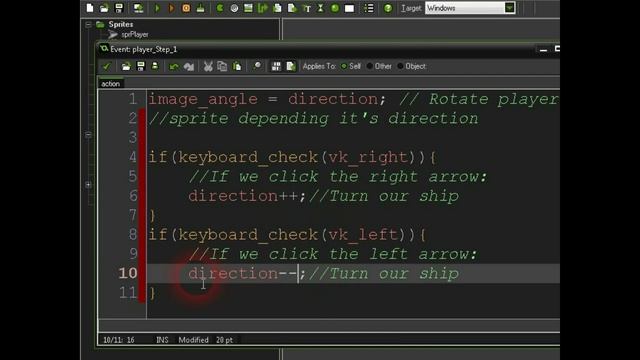Paste code in the editor toolbar
The height and width of the screenshot is (360, 640).
237,66
